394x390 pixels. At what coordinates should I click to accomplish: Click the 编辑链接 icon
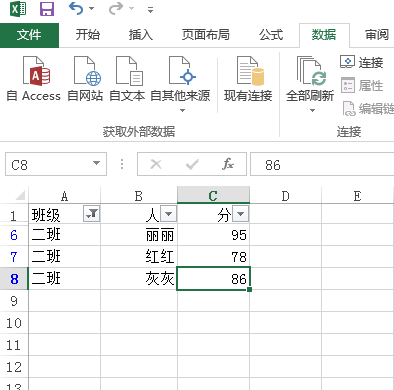click(349, 109)
